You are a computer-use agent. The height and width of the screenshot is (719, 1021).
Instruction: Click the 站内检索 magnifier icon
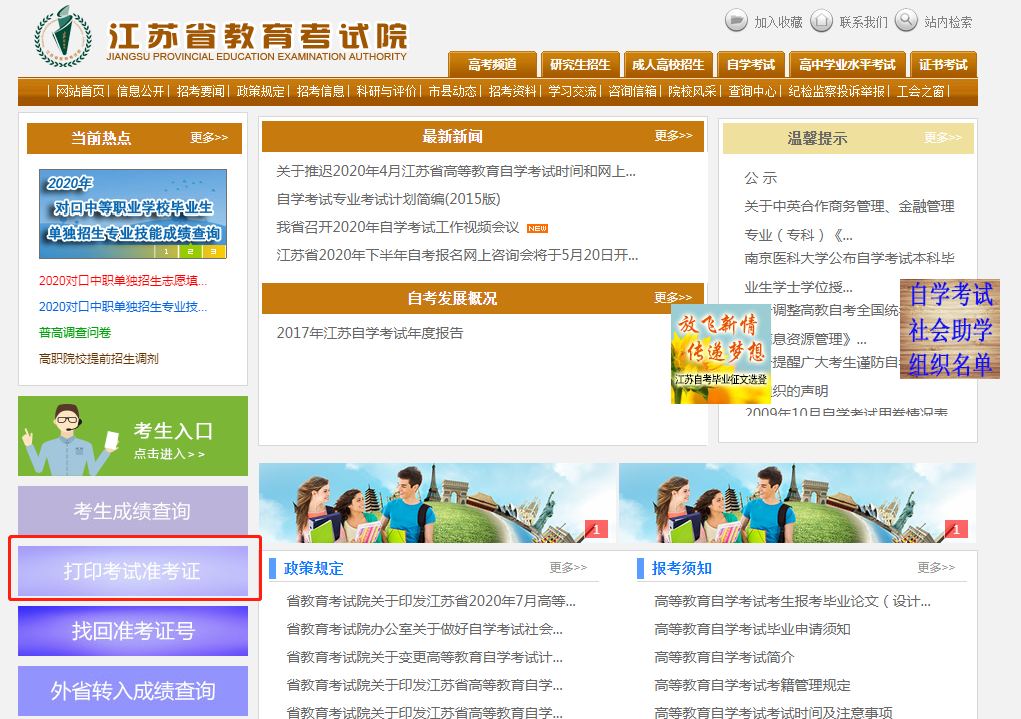tap(906, 20)
